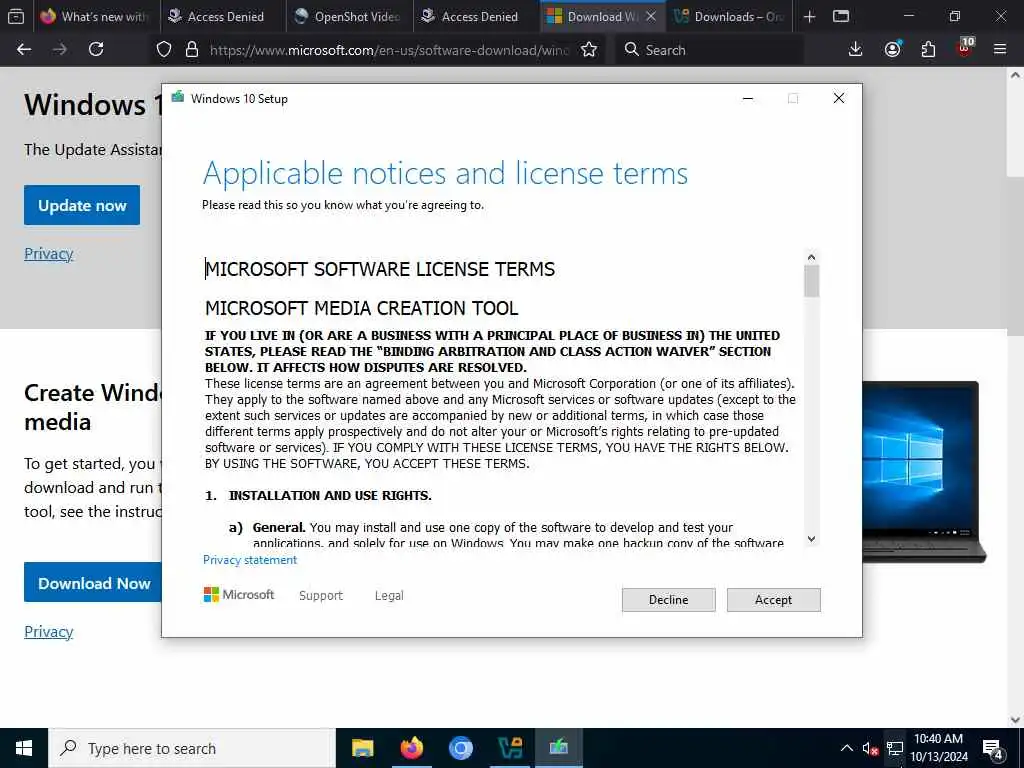1024x768 pixels.
Task: Click down arrow of license text scrollbar
Action: [811, 539]
